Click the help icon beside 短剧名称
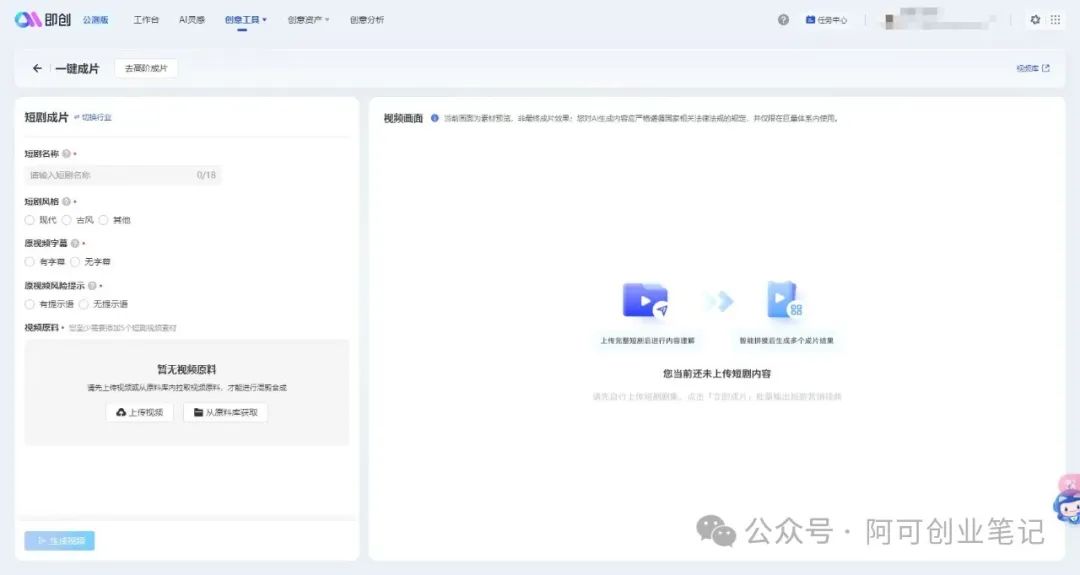The width and height of the screenshot is (1080, 575). [66, 154]
